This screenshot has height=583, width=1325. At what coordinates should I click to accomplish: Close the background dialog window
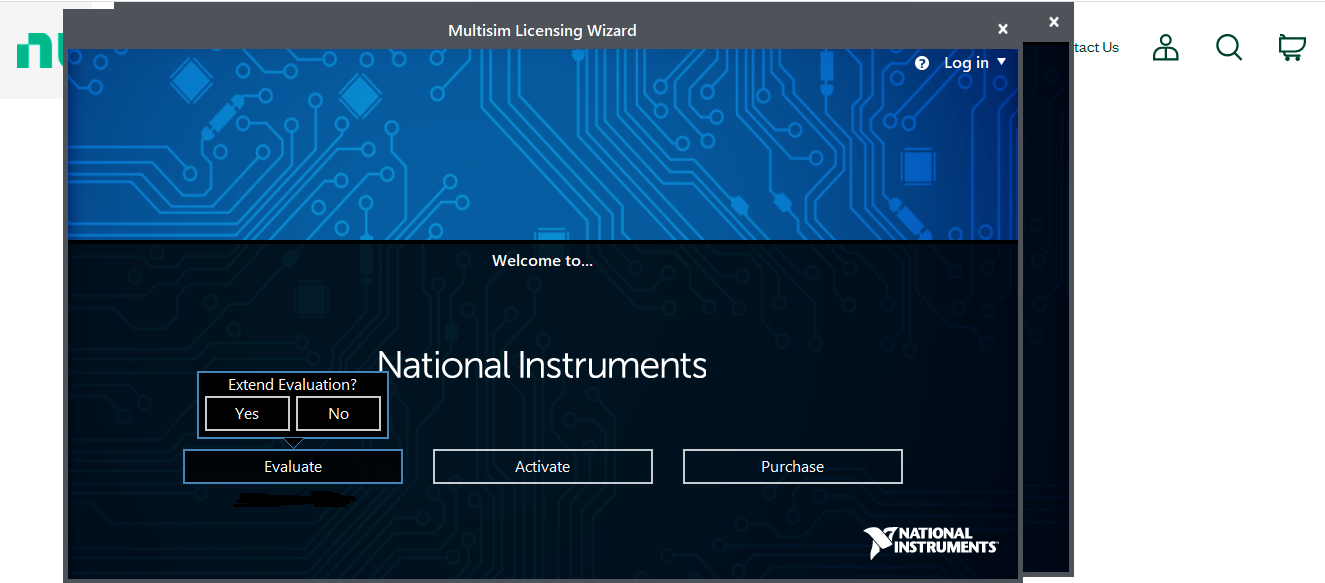[x=1053, y=22]
